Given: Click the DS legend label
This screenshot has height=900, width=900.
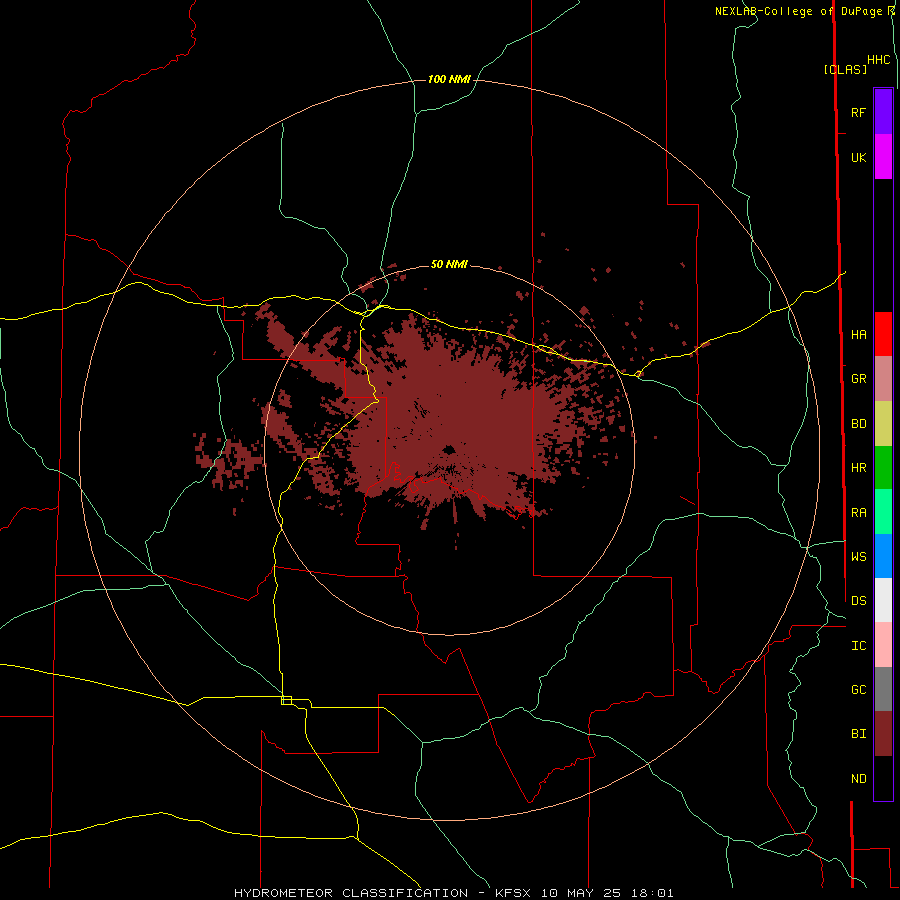Looking at the screenshot, I should coord(858,600).
